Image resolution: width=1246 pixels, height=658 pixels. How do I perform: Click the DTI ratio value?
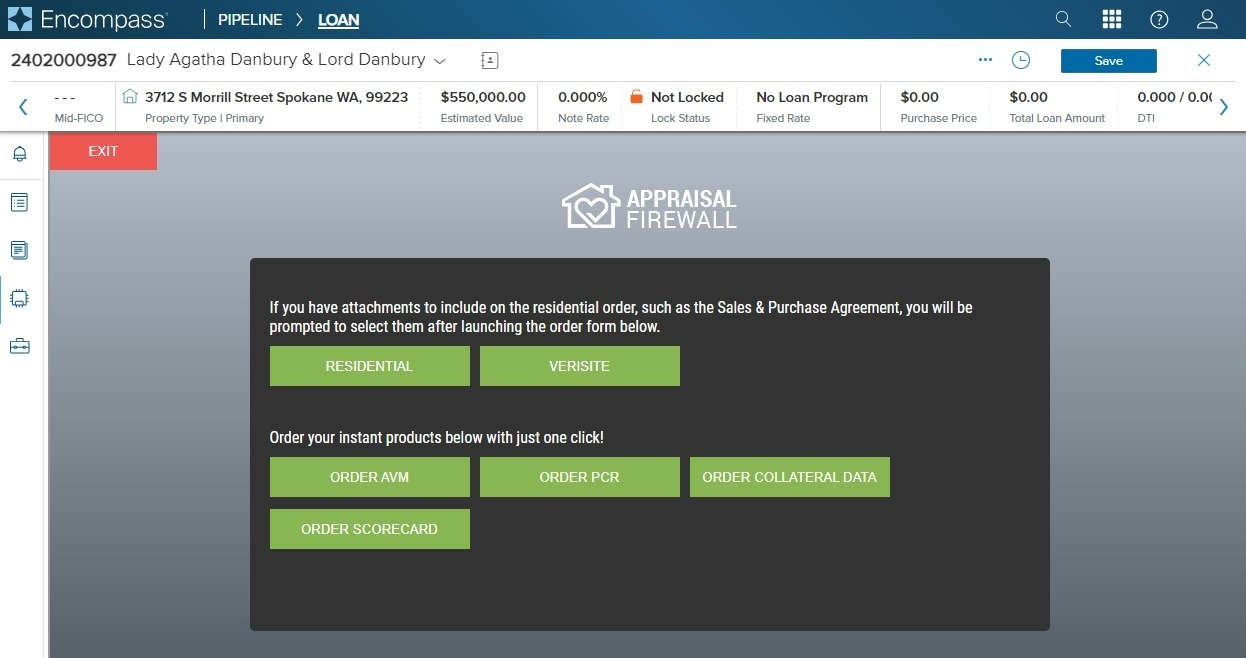[x=1175, y=97]
